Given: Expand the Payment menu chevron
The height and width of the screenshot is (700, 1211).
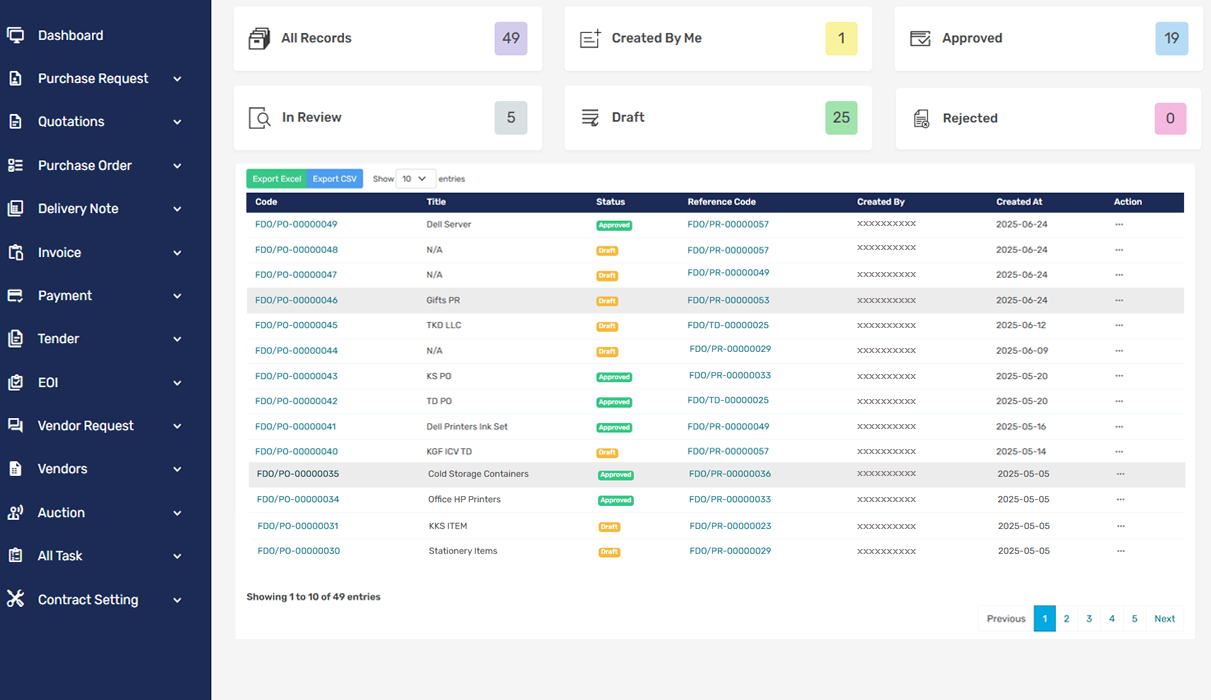Looking at the screenshot, I should click(x=177, y=296).
